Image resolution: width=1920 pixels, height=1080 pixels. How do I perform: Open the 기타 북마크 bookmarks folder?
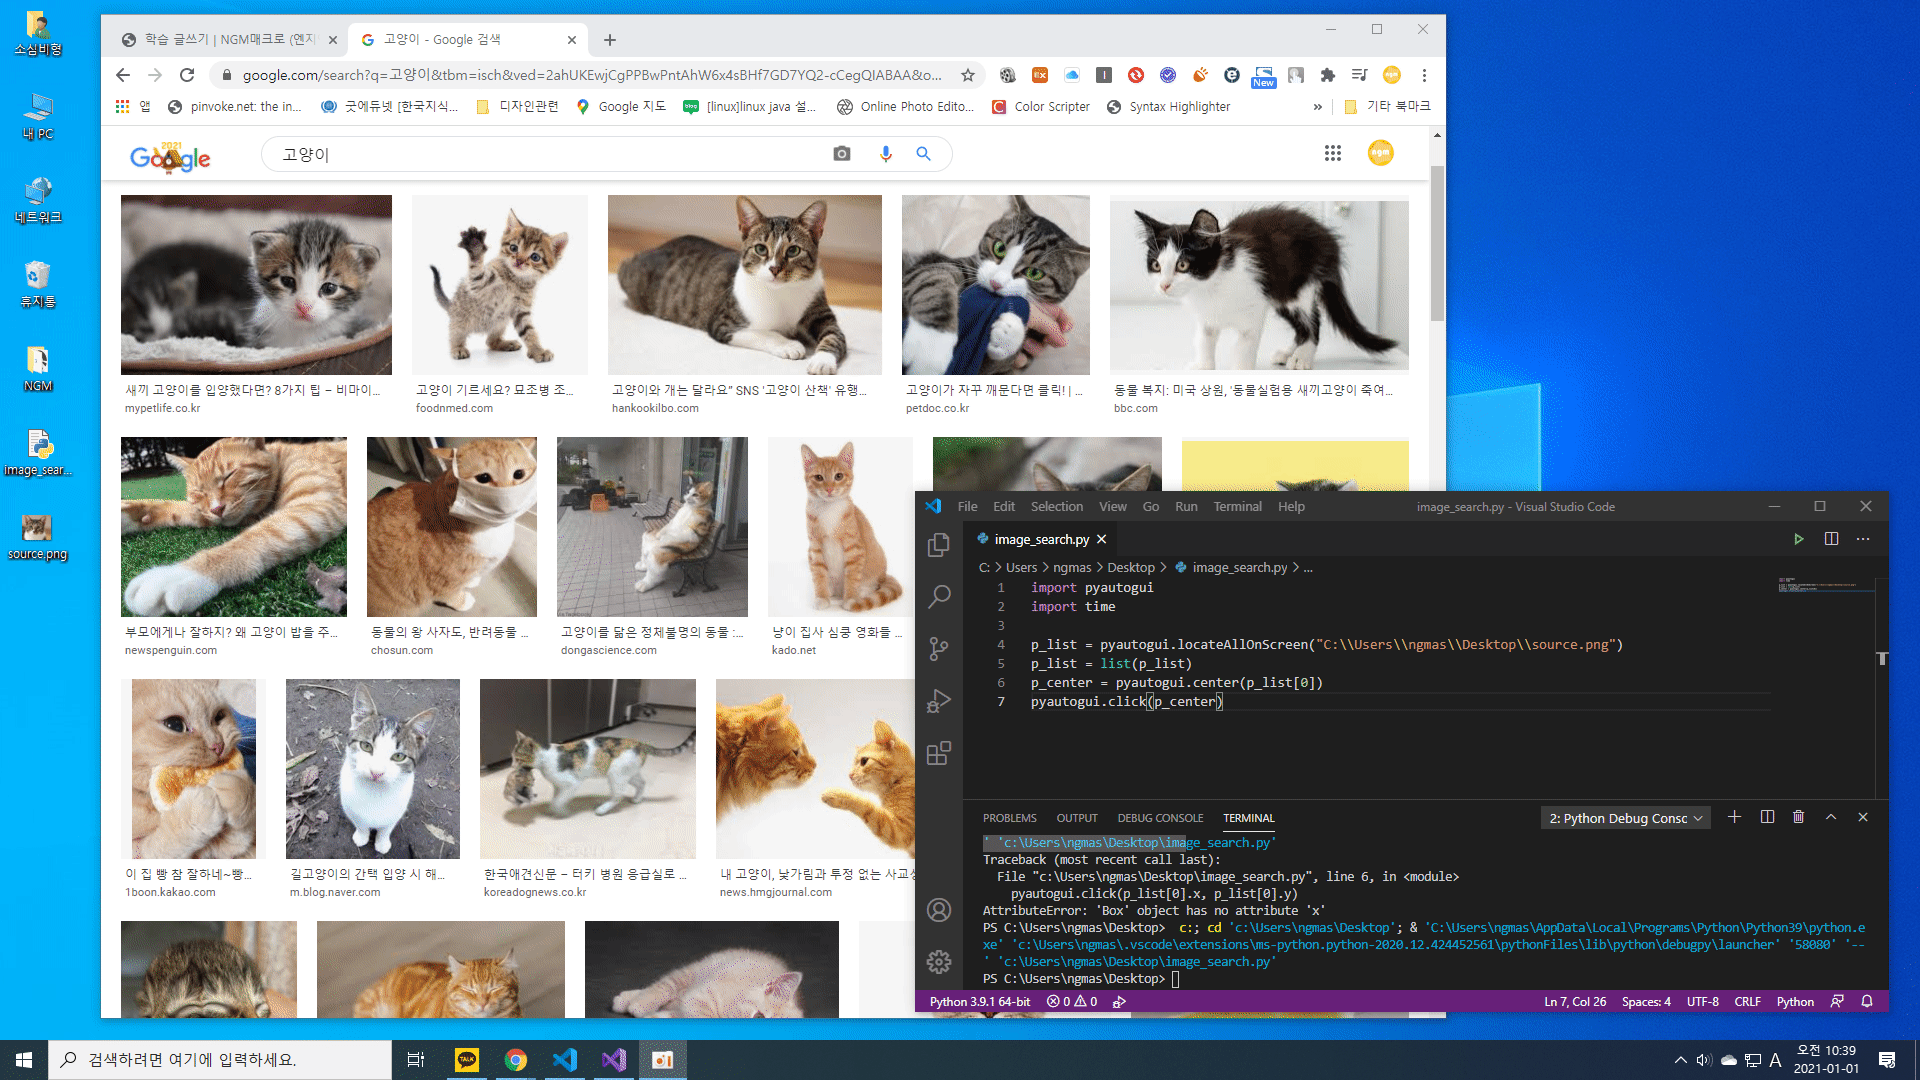1387,106
